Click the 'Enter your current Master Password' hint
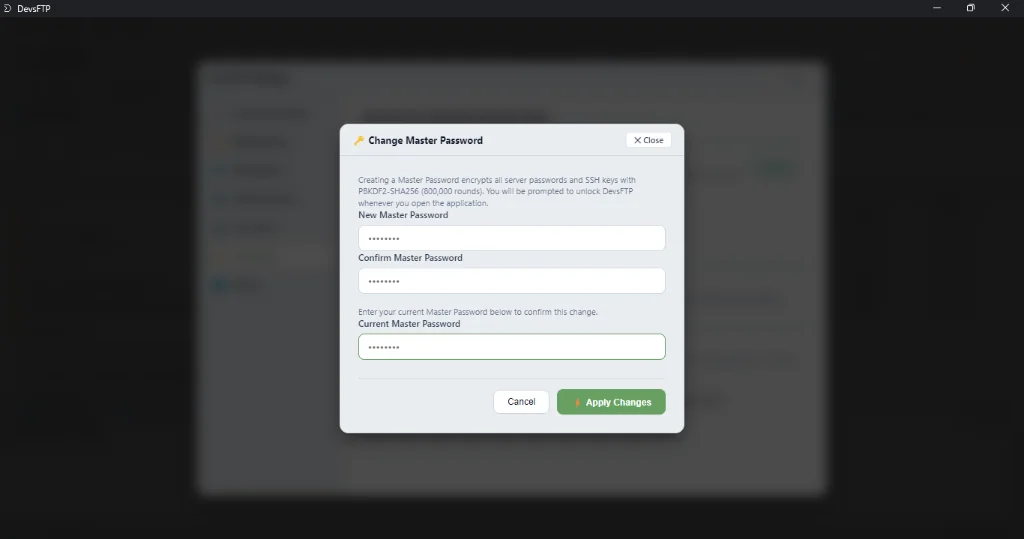This screenshot has width=1024, height=539. pos(478,312)
